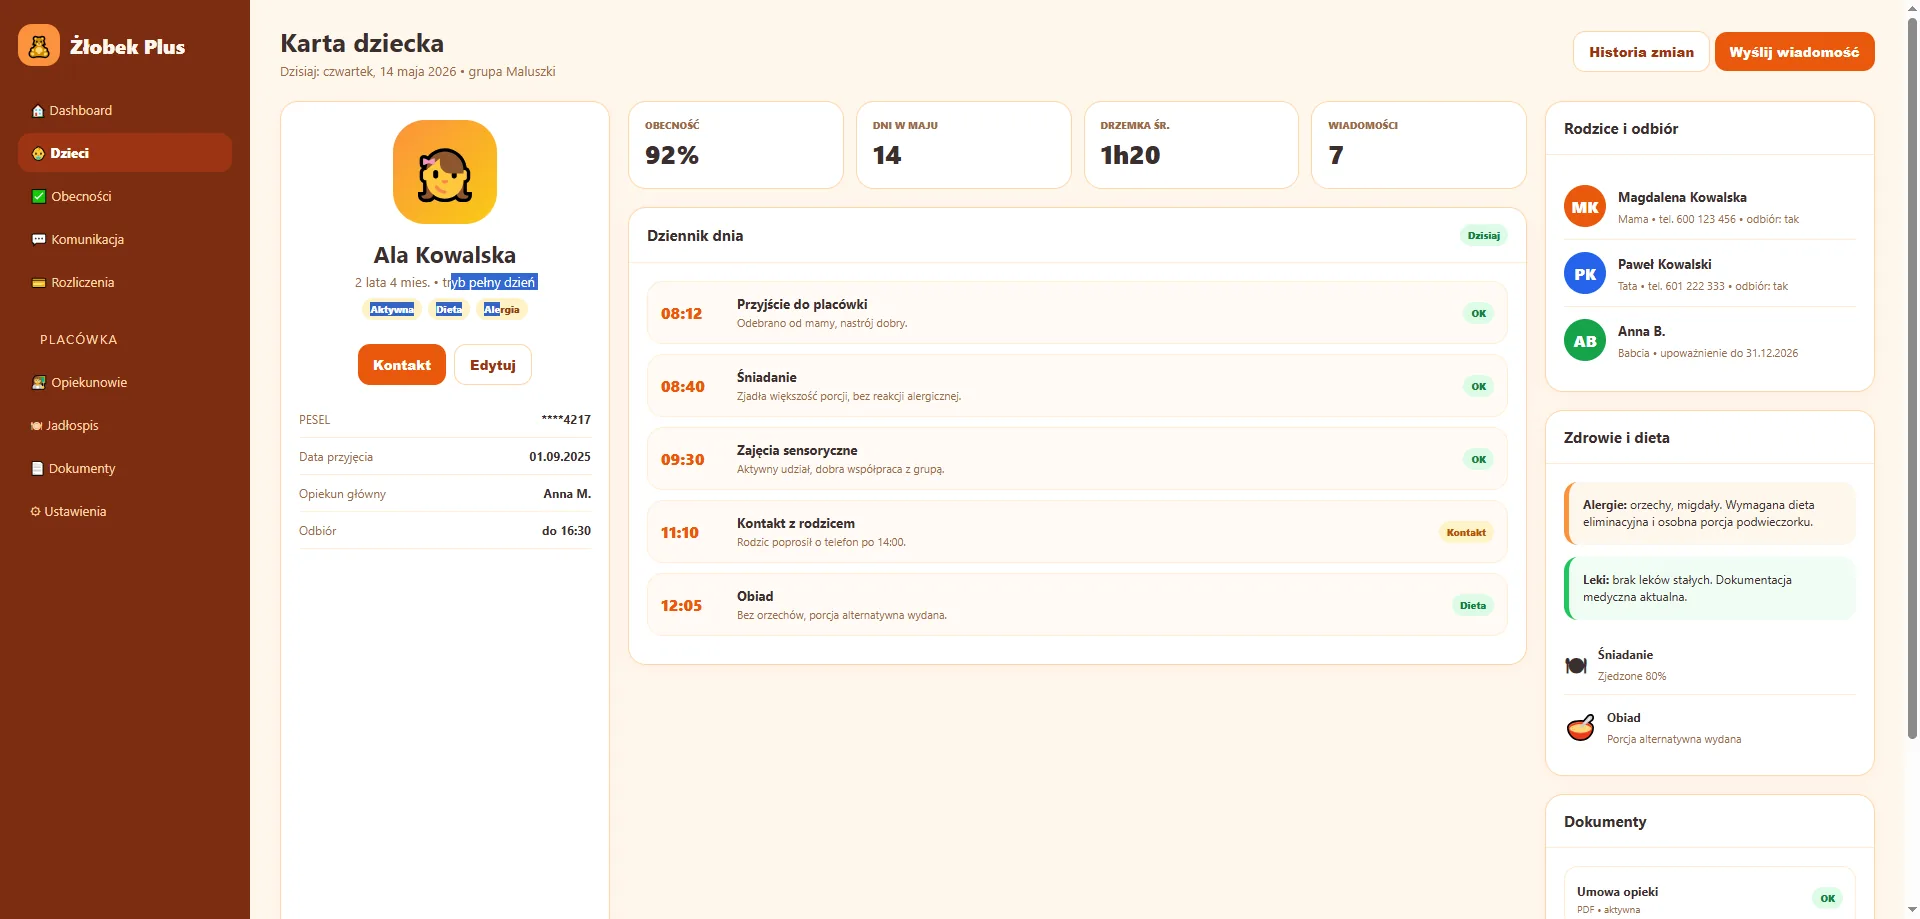Open the Jadłospis page
Image resolution: width=1920 pixels, height=919 pixels.
click(x=125, y=426)
